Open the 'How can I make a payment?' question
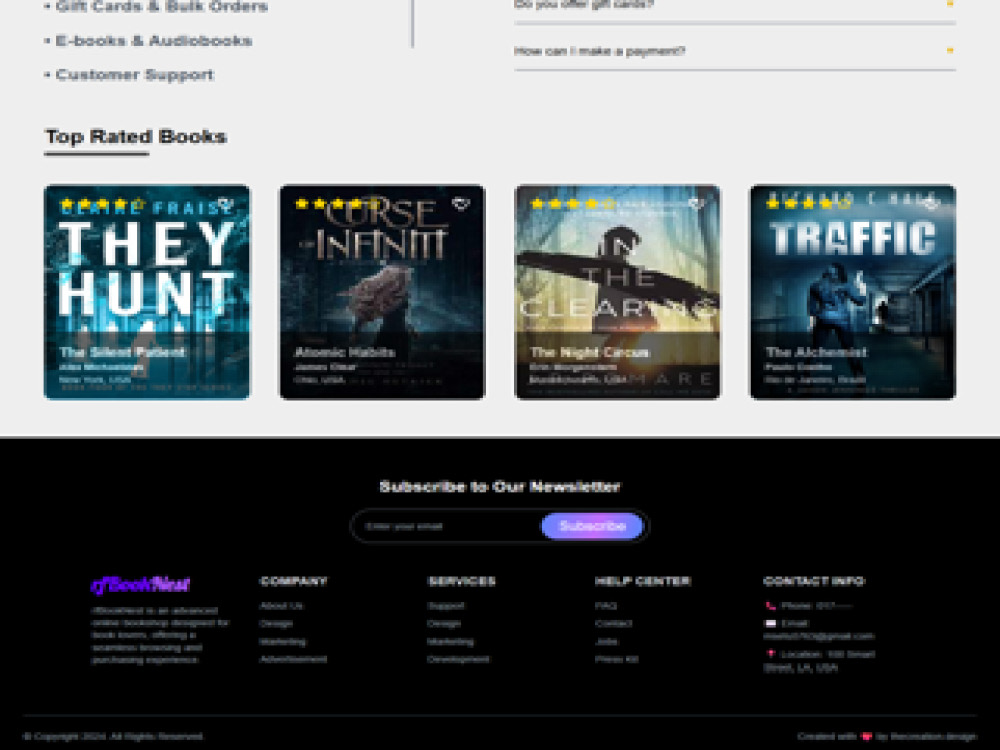Image resolution: width=1000 pixels, height=750 pixels. pos(735,51)
